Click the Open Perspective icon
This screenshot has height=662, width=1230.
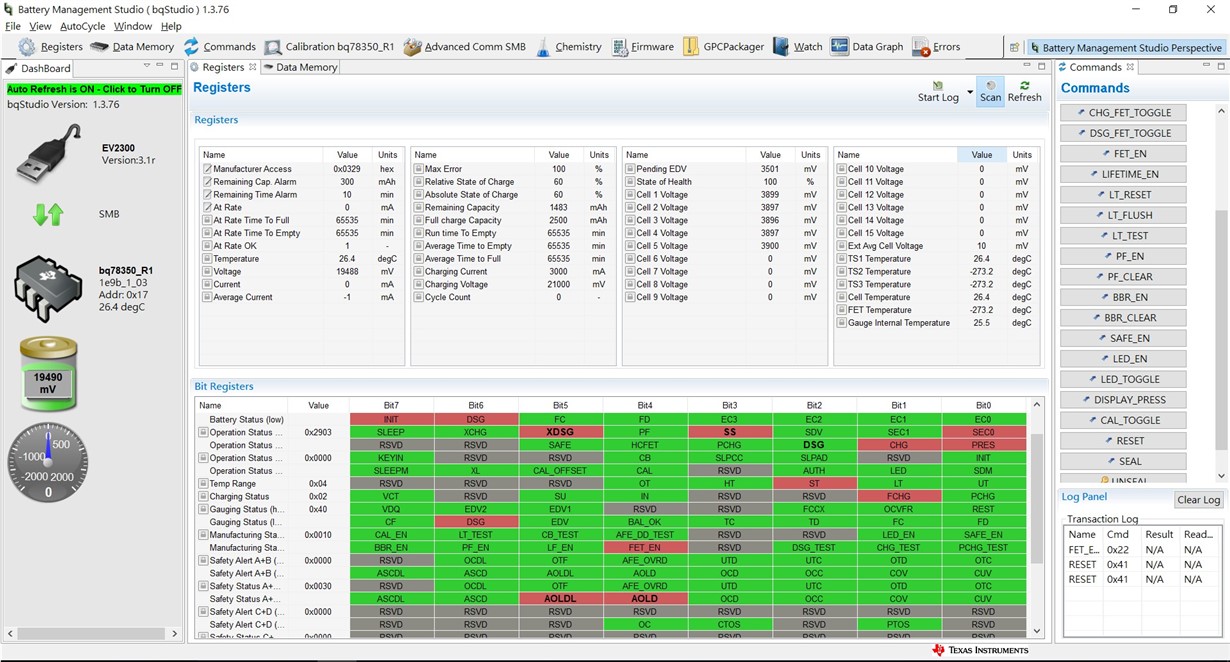tap(1014, 47)
